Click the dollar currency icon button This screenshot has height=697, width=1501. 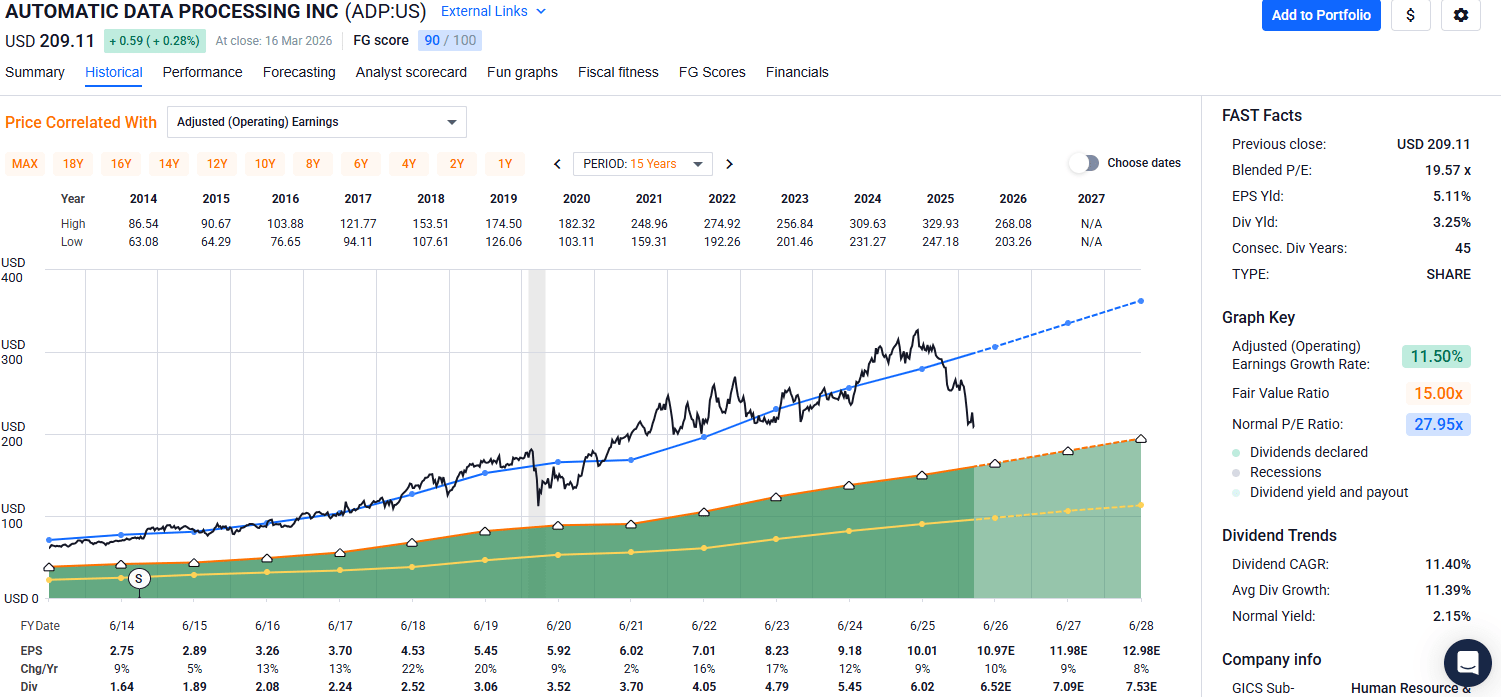[x=1410, y=15]
